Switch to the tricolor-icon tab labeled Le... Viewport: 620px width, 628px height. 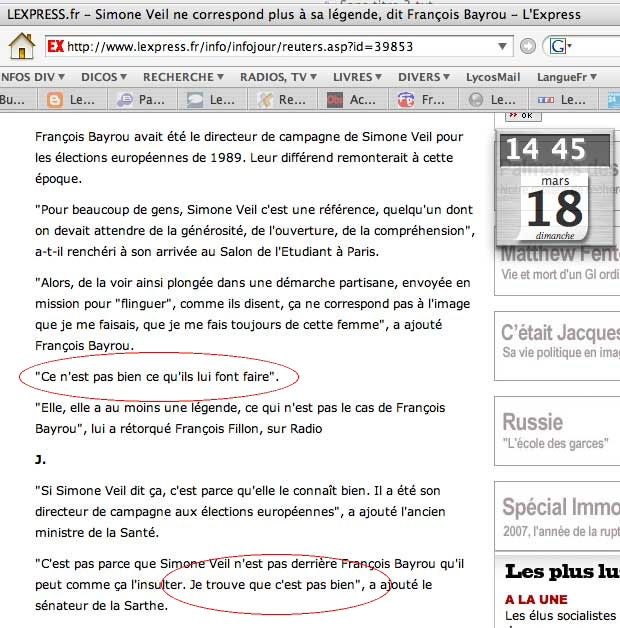tap(562, 100)
